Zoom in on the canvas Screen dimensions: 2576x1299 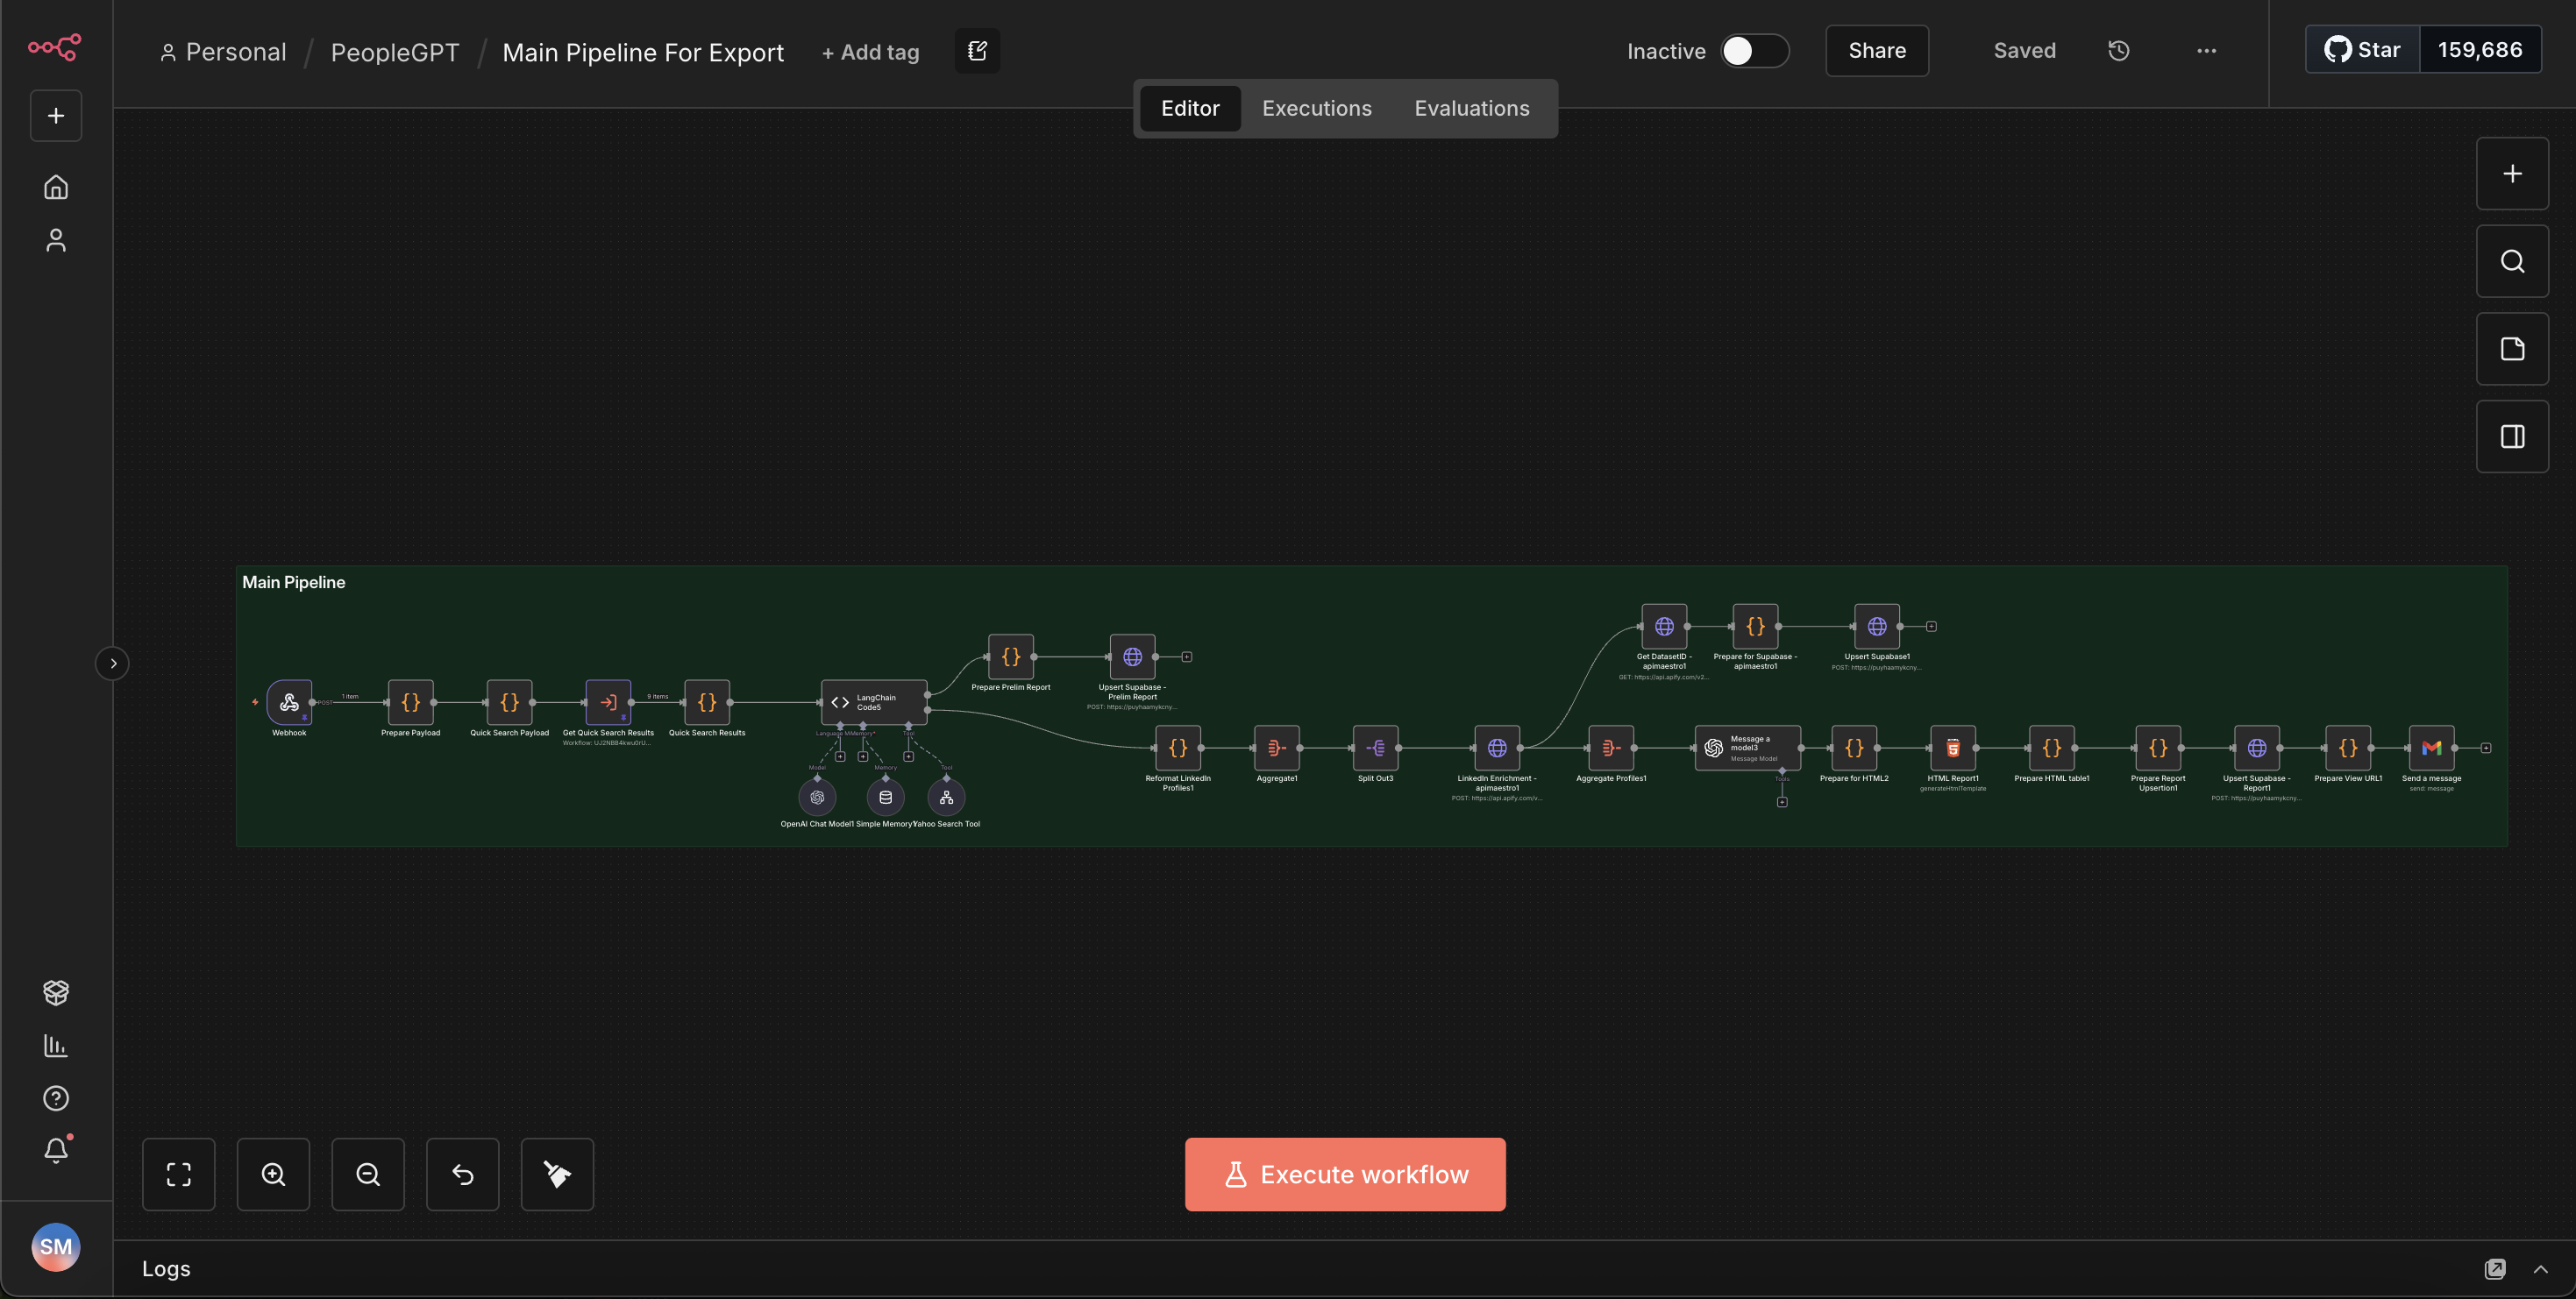(x=273, y=1174)
